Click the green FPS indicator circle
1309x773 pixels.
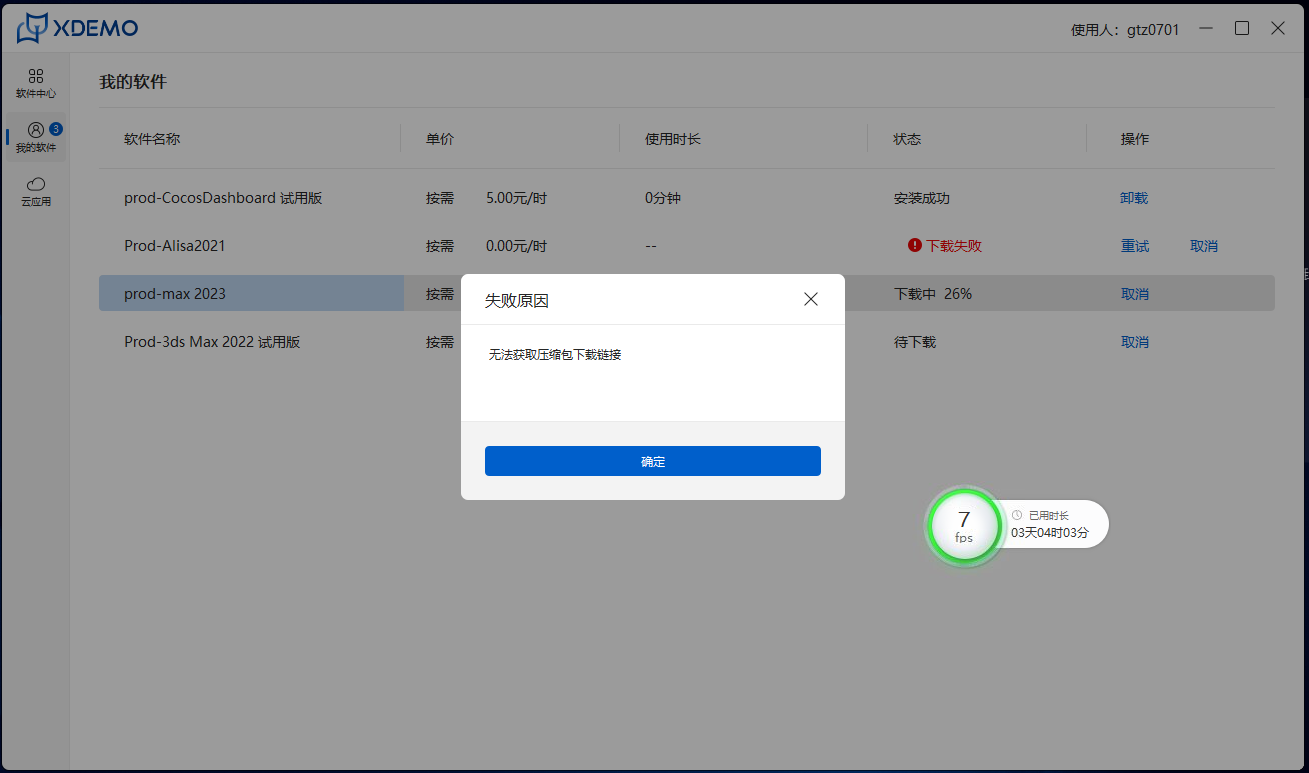[964, 526]
